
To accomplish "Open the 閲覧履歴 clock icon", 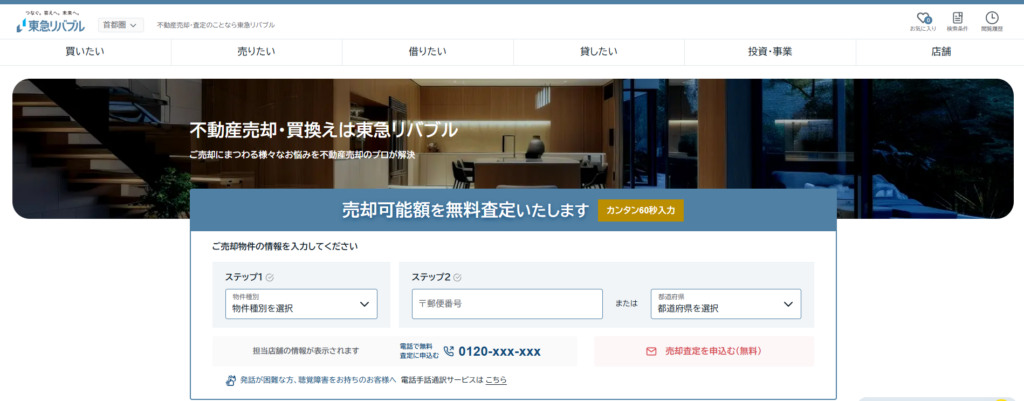I will click(x=991, y=18).
